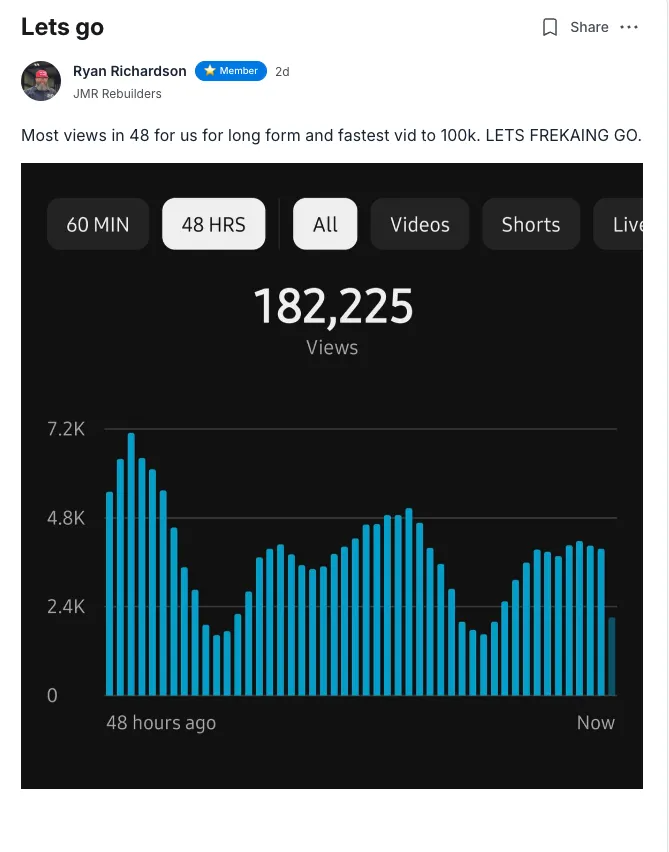The width and height of the screenshot is (669, 852).
Task: Click the Share button
Action: tap(589, 27)
